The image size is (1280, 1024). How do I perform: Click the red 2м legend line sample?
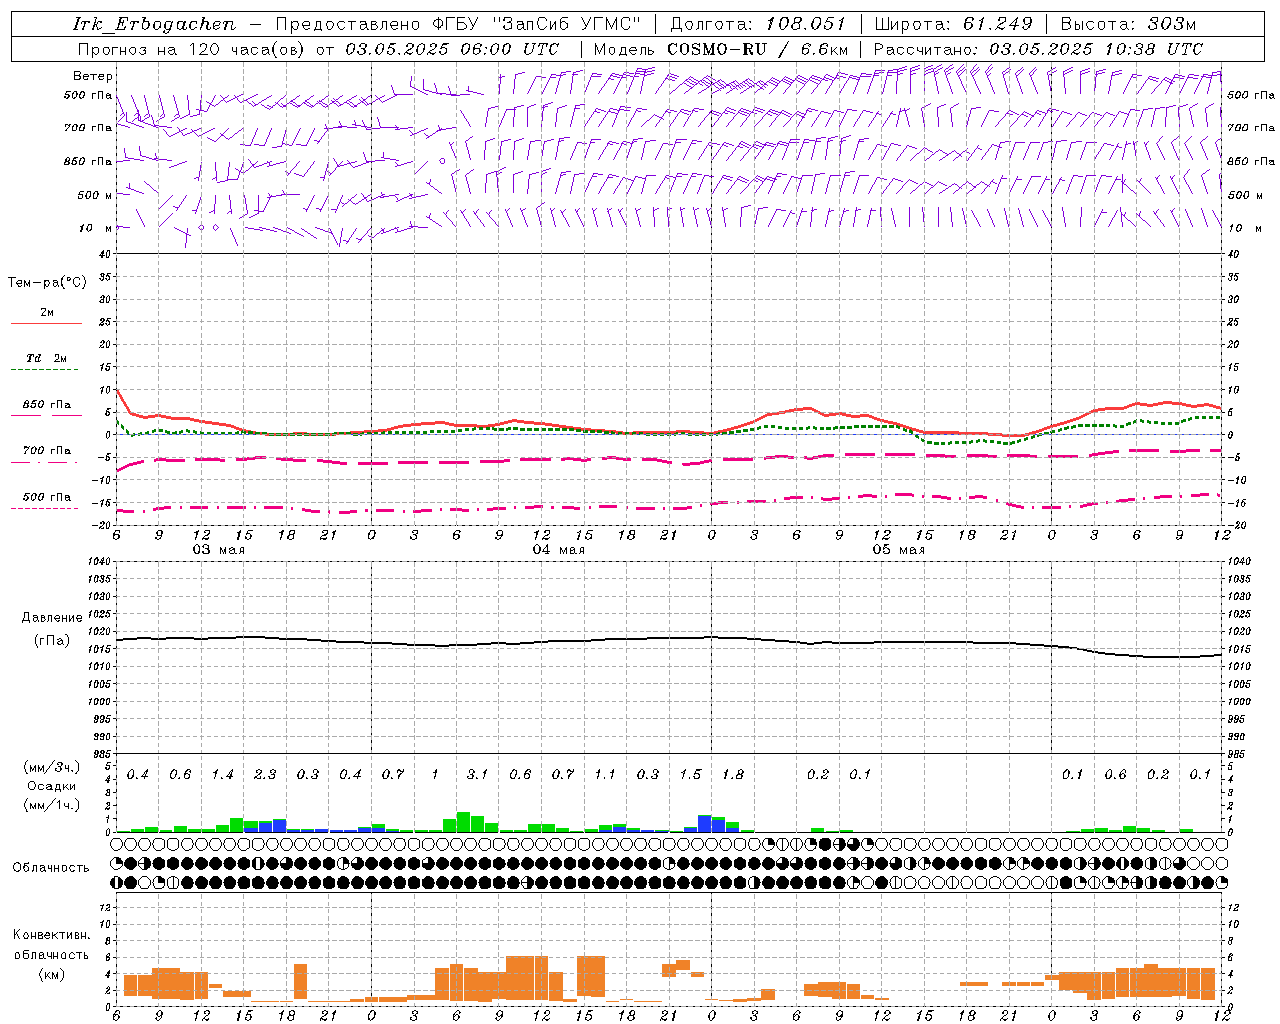[46, 323]
